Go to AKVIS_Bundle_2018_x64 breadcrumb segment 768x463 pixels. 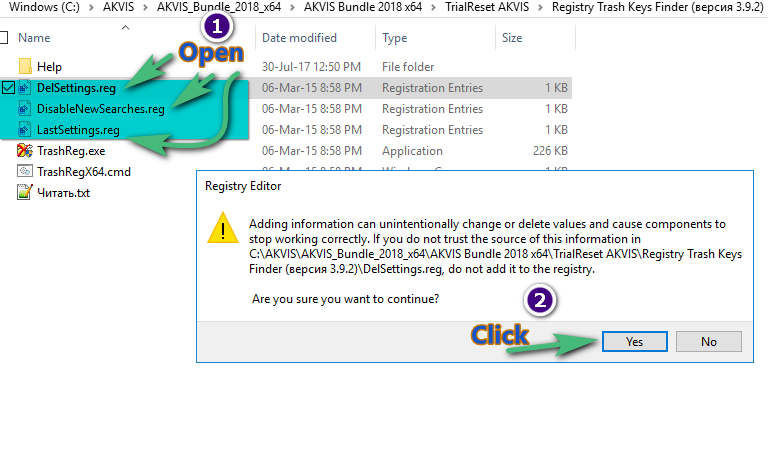[219, 7]
